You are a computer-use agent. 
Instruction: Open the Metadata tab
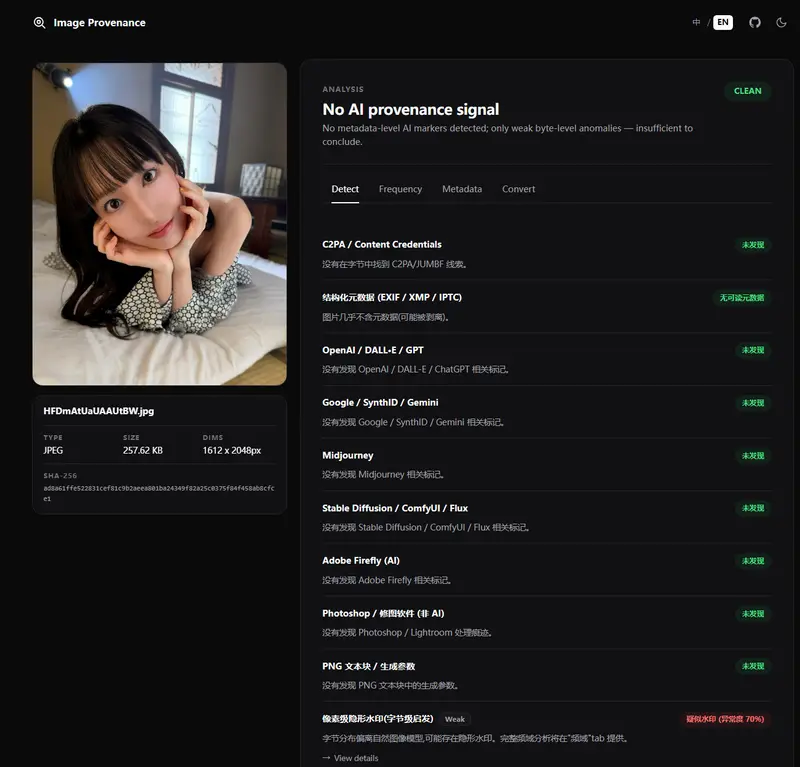[462, 189]
